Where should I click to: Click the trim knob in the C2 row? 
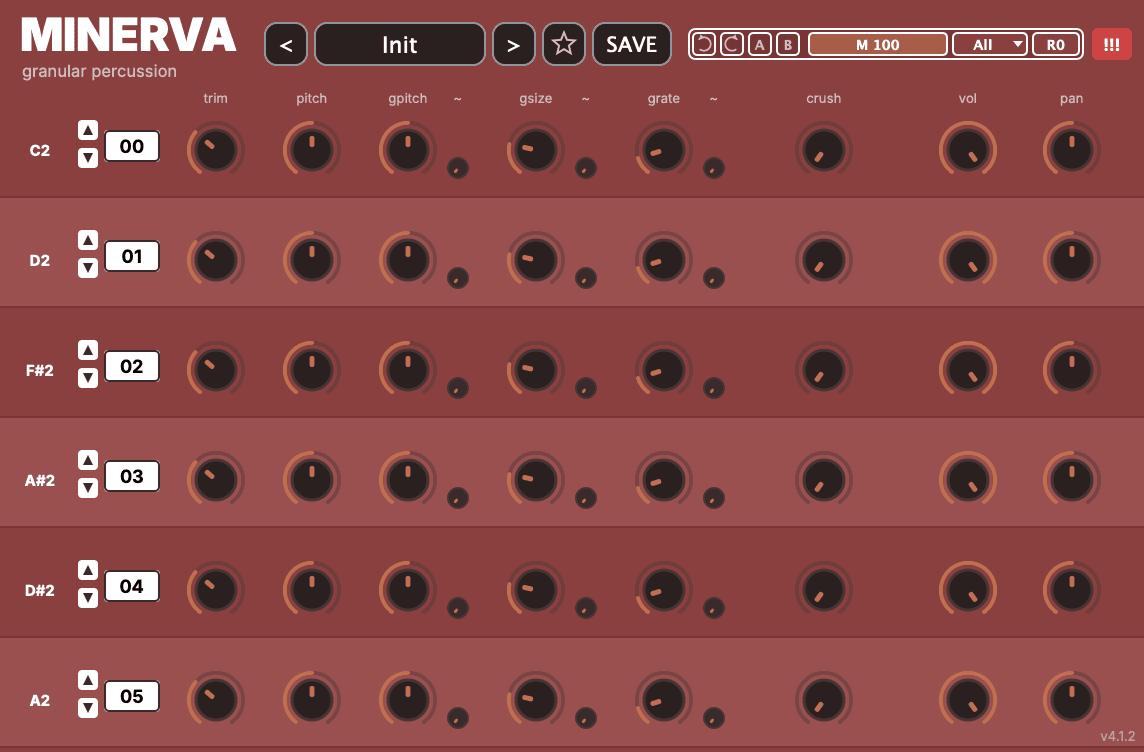pyautogui.click(x=216, y=150)
